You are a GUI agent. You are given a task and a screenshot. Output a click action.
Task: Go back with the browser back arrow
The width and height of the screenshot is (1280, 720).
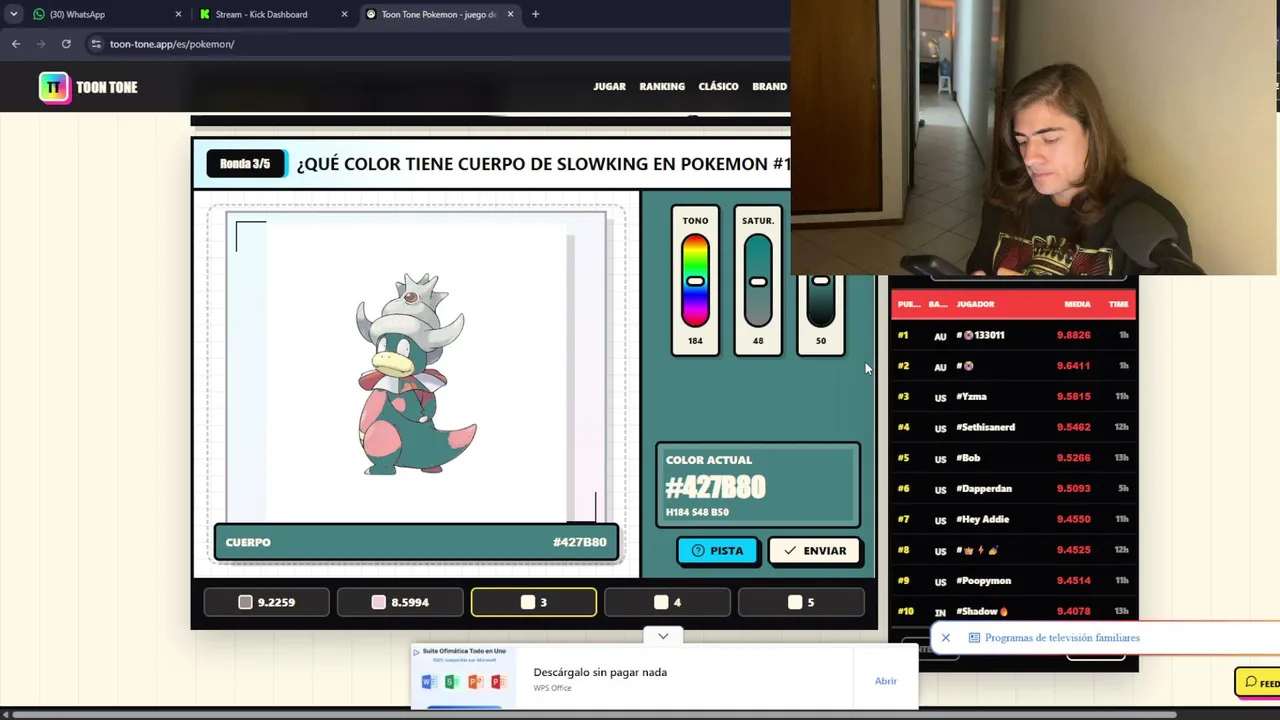click(16, 44)
